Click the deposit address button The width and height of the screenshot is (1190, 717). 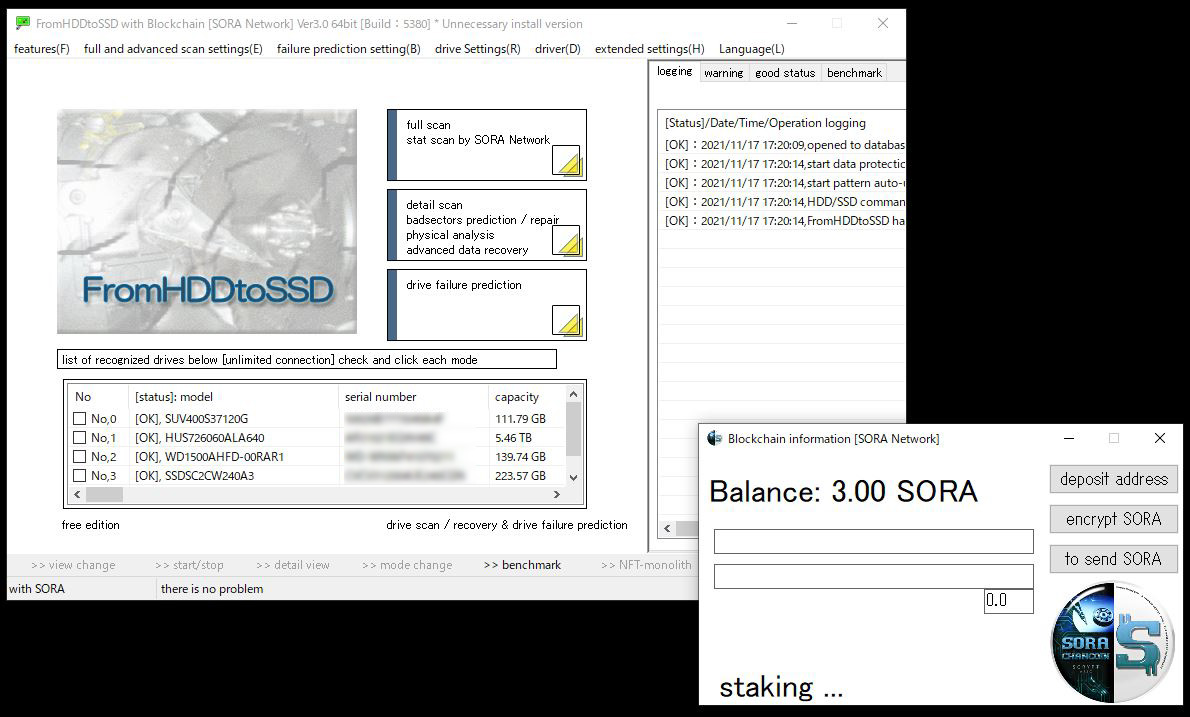(1113, 479)
